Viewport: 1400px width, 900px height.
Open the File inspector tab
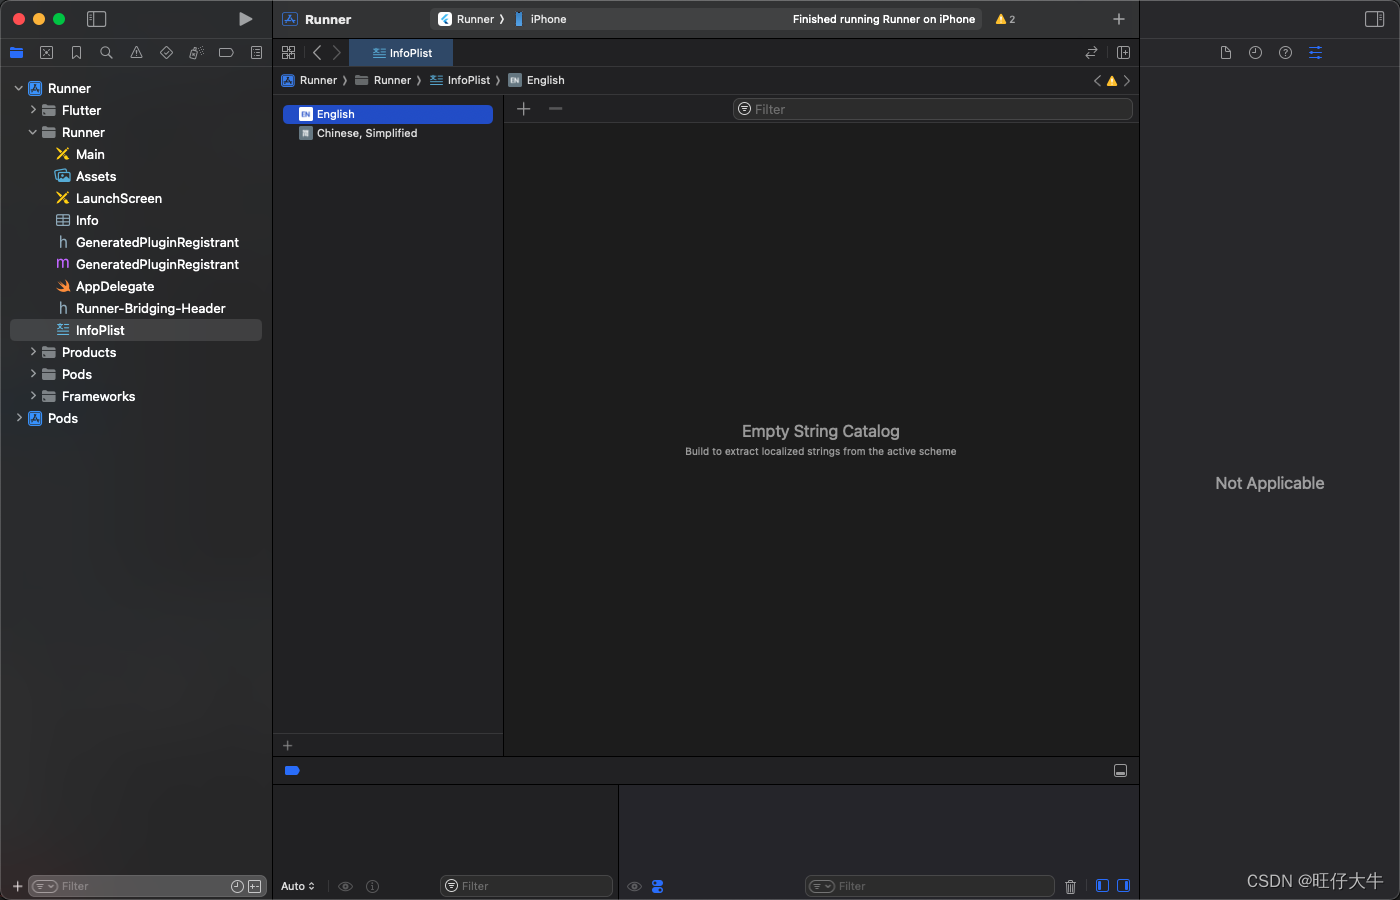(1225, 53)
